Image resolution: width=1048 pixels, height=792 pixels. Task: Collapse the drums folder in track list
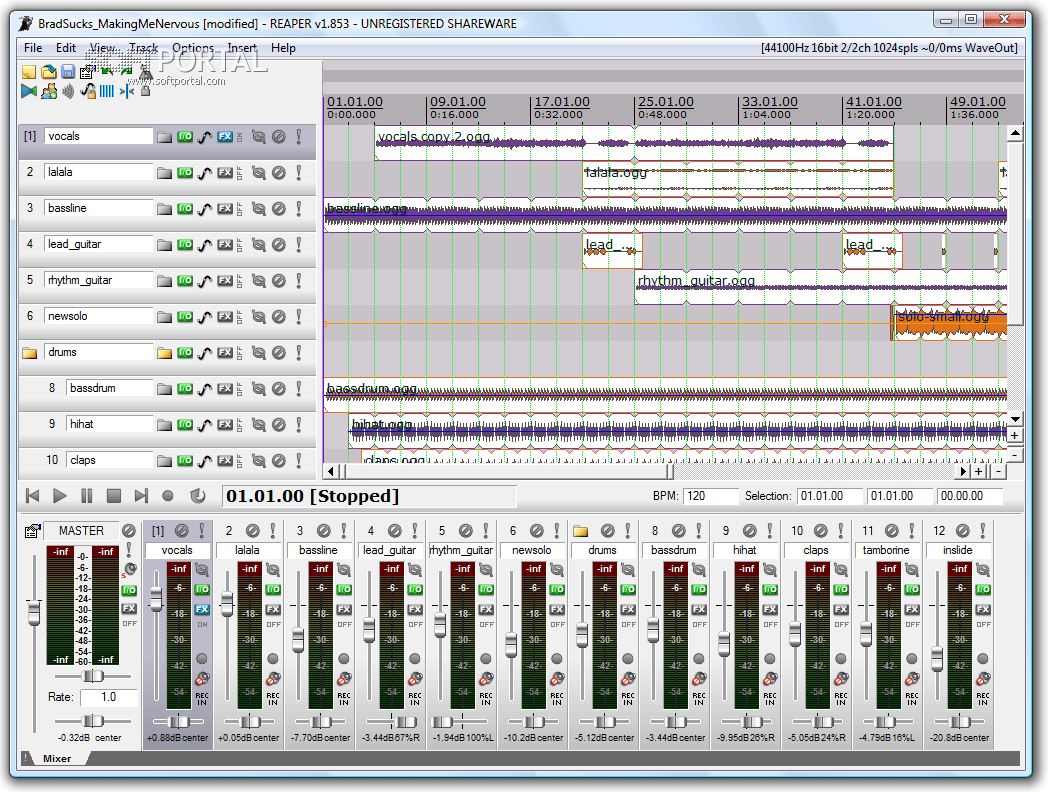tap(29, 353)
